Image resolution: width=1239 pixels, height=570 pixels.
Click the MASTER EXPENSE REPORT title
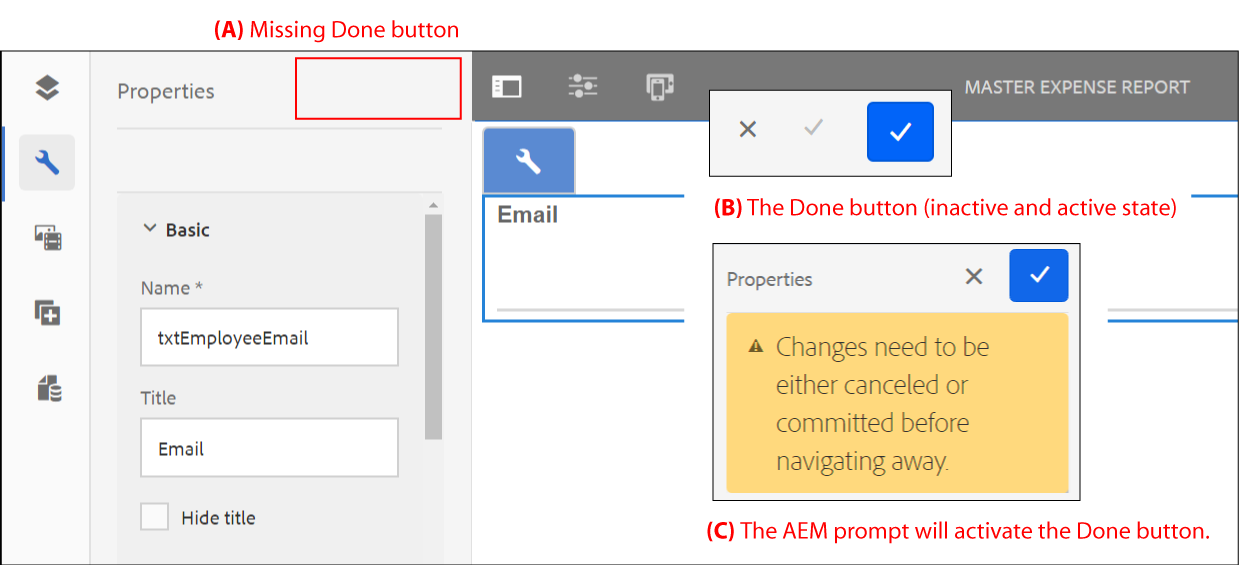point(1077,87)
